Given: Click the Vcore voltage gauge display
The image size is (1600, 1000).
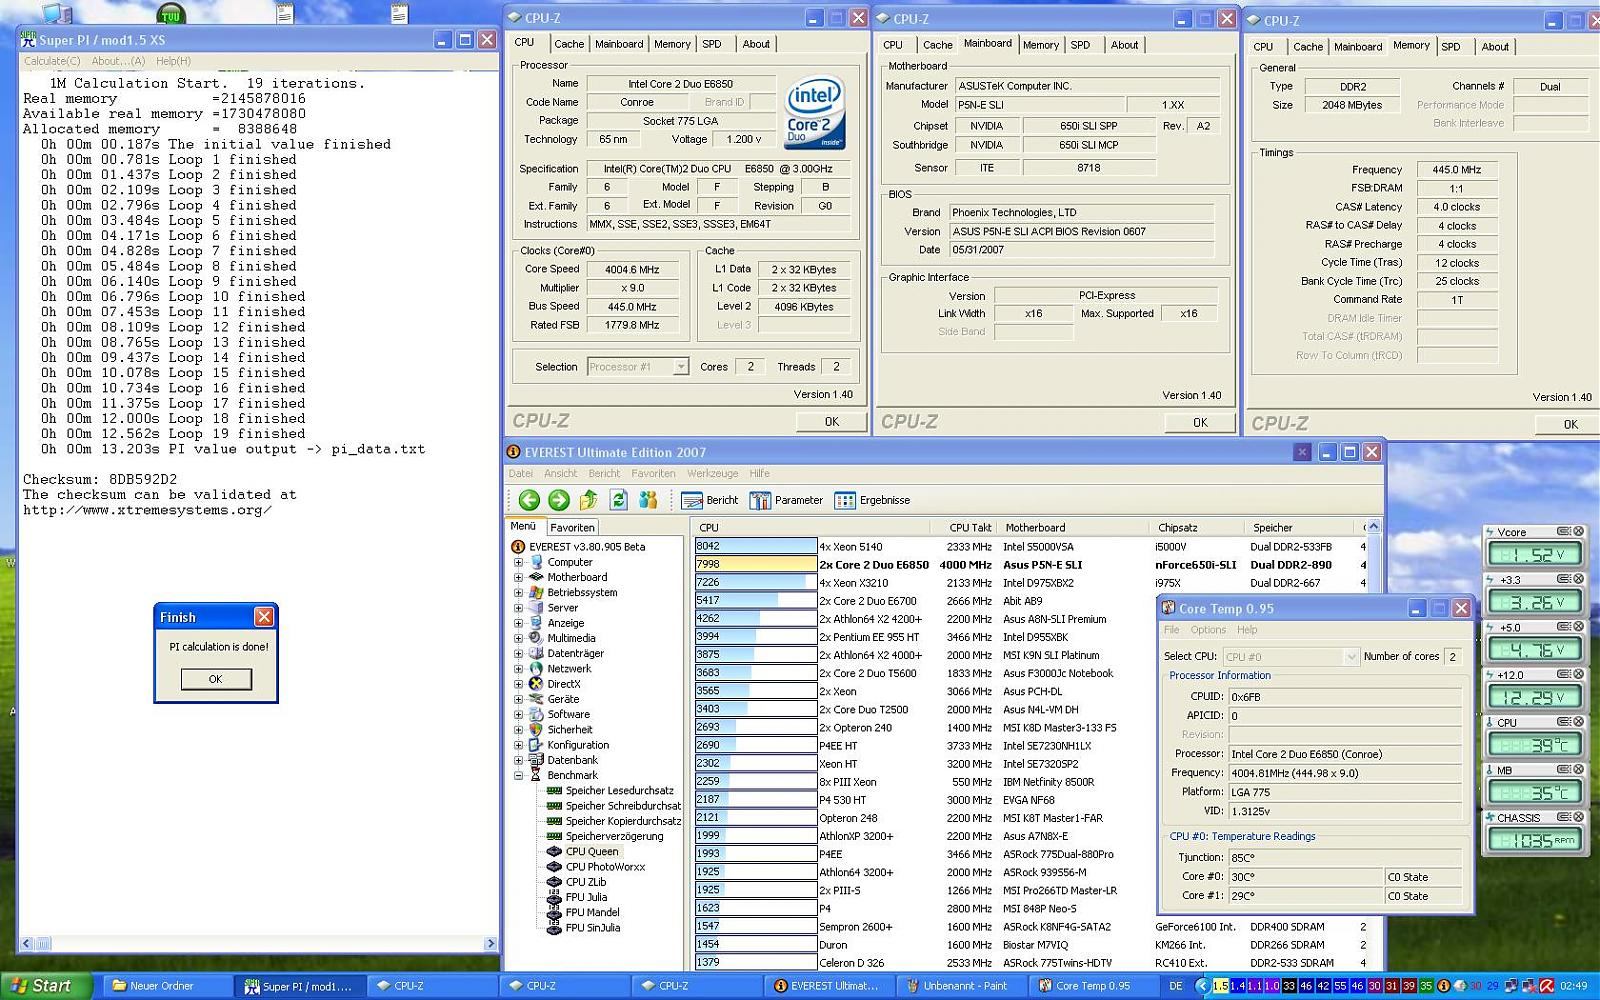Looking at the screenshot, I should point(1534,555).
